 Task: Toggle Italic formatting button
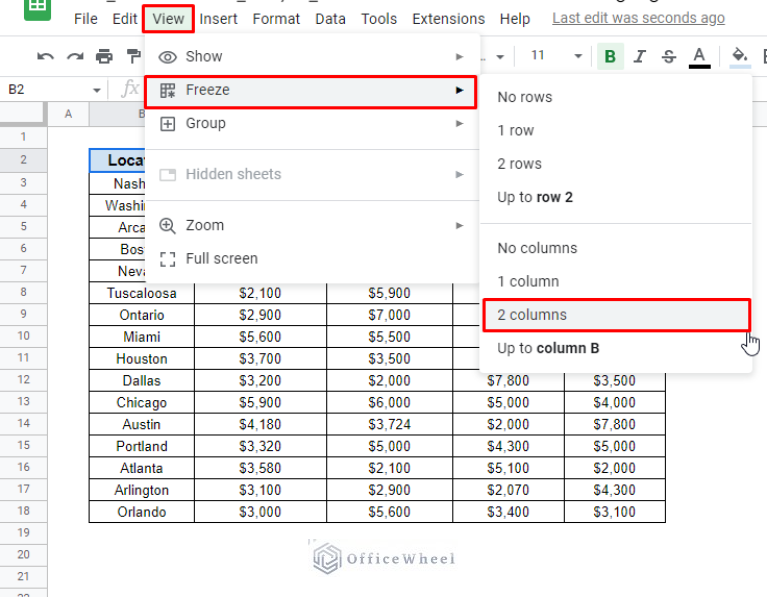(639, 56)
